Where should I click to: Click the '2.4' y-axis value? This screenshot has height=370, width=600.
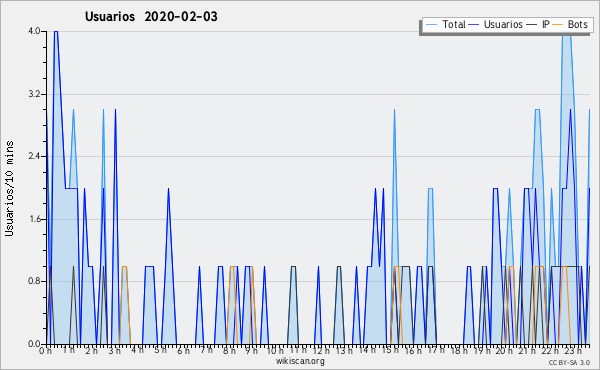(34, 156)
